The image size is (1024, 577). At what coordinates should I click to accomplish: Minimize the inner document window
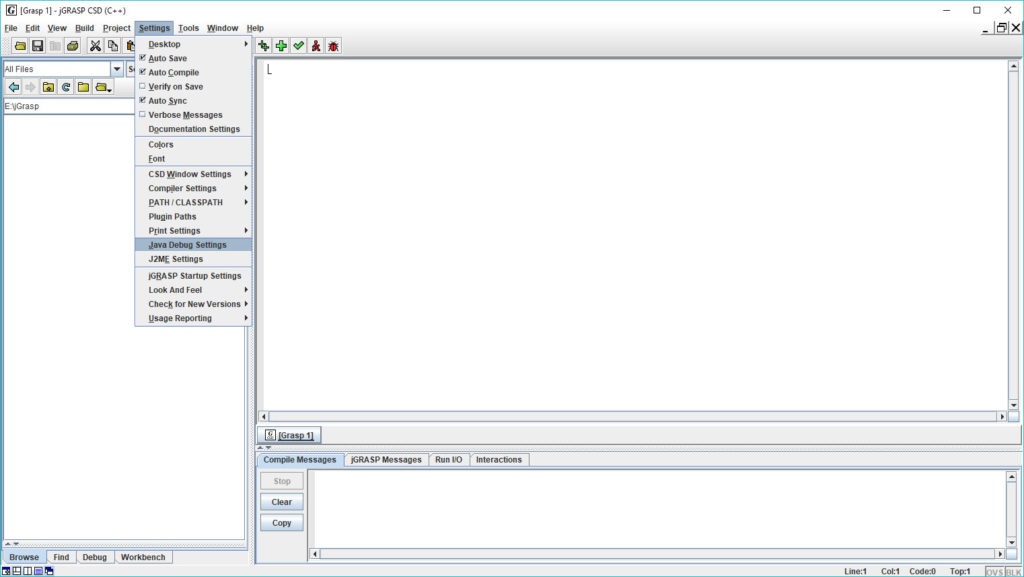coord(985,29)
